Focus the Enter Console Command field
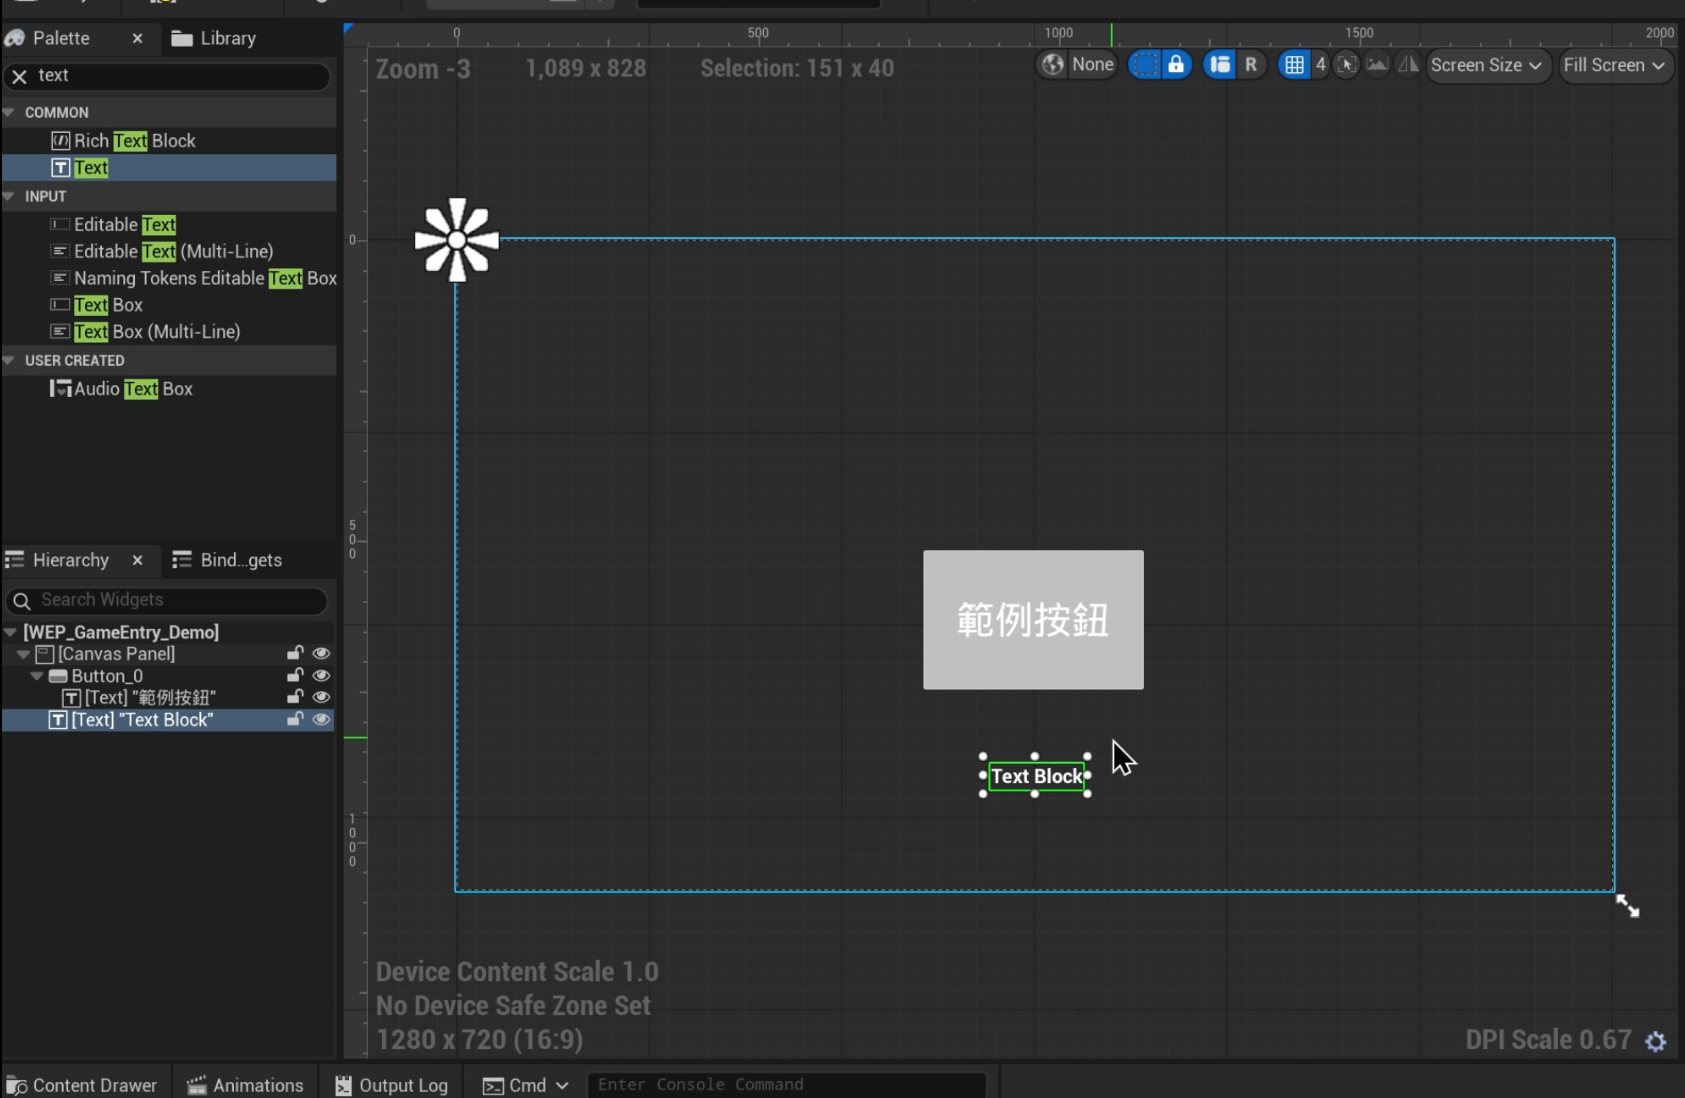This screenshot has width=1685, height=1098. click(x=787, y=1085)
